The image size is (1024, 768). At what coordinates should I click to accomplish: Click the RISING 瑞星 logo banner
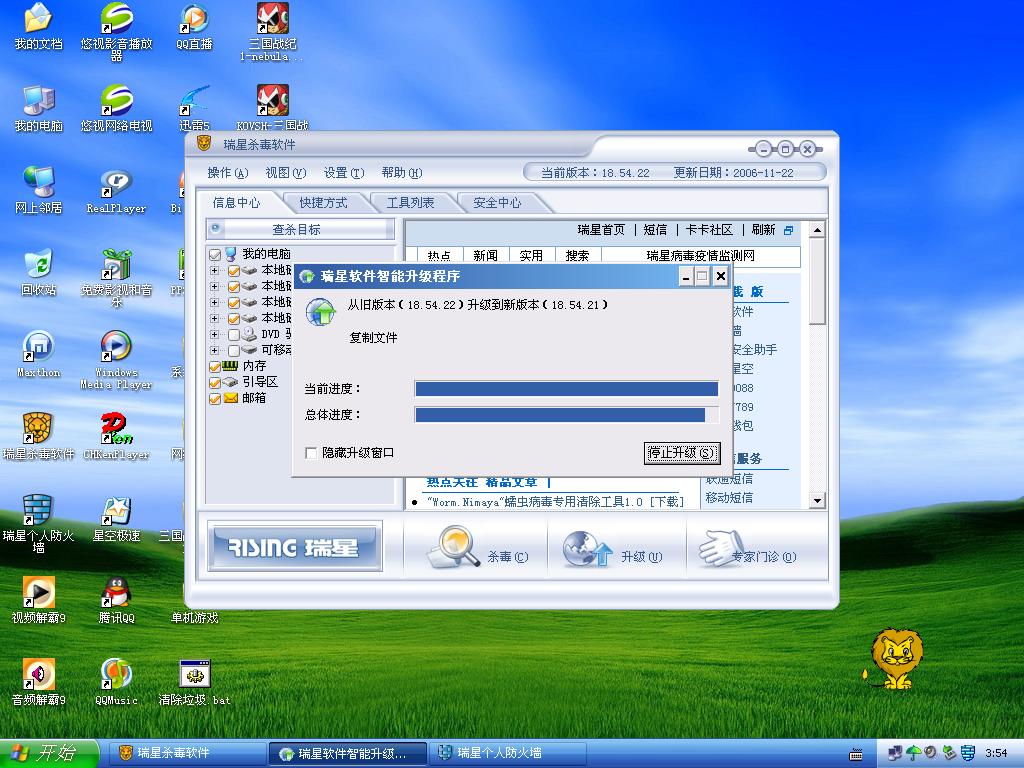coord(295,546)
